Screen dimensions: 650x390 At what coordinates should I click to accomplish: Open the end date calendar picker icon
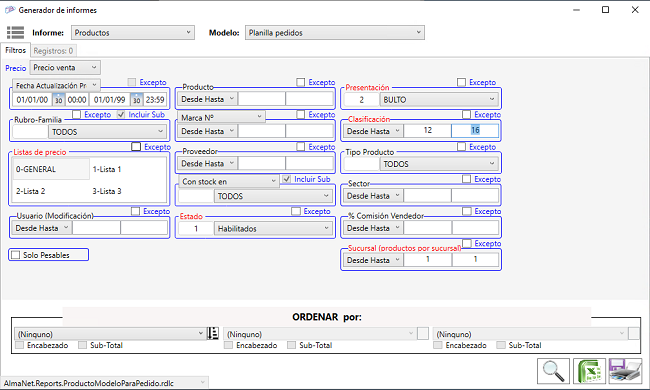[136, 99]
